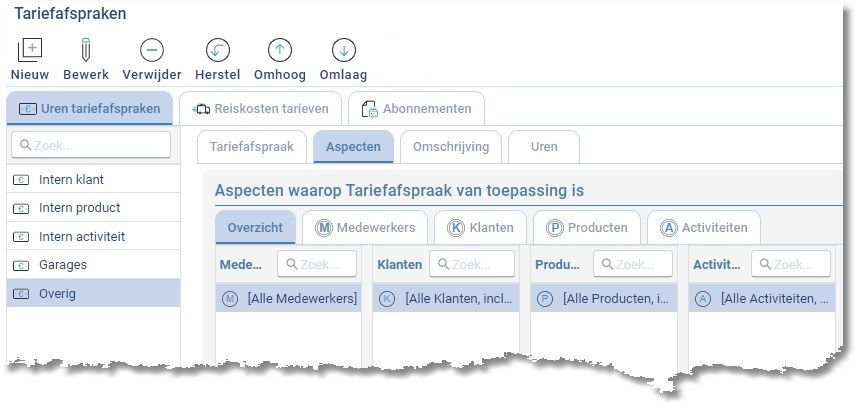Open the Producten aspect tab
The width and height of the screenshot is (857, 407).
pyautogui.click(x=587, y=228)
